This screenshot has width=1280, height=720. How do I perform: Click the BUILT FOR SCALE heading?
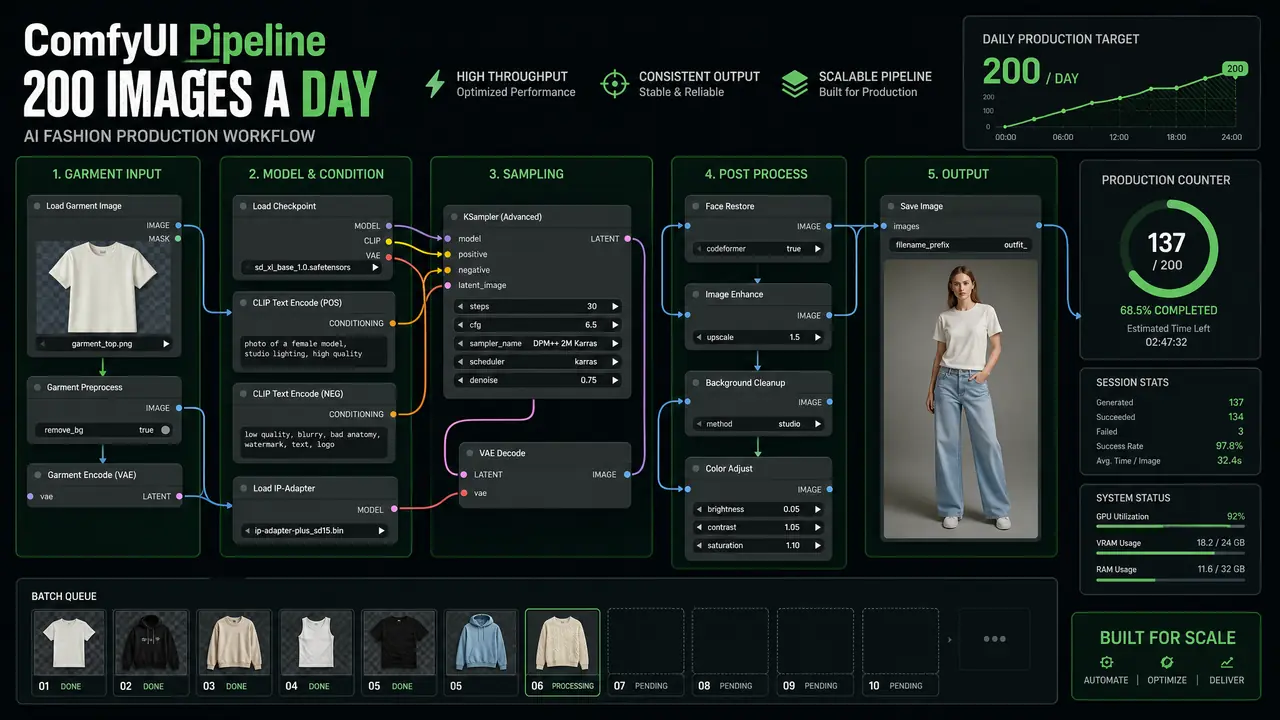(1167, 638)
